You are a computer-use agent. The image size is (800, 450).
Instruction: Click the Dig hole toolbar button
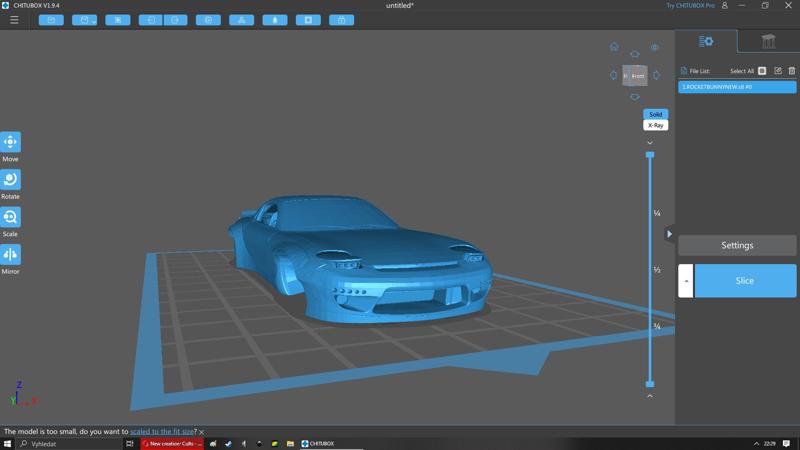(308, 20)
